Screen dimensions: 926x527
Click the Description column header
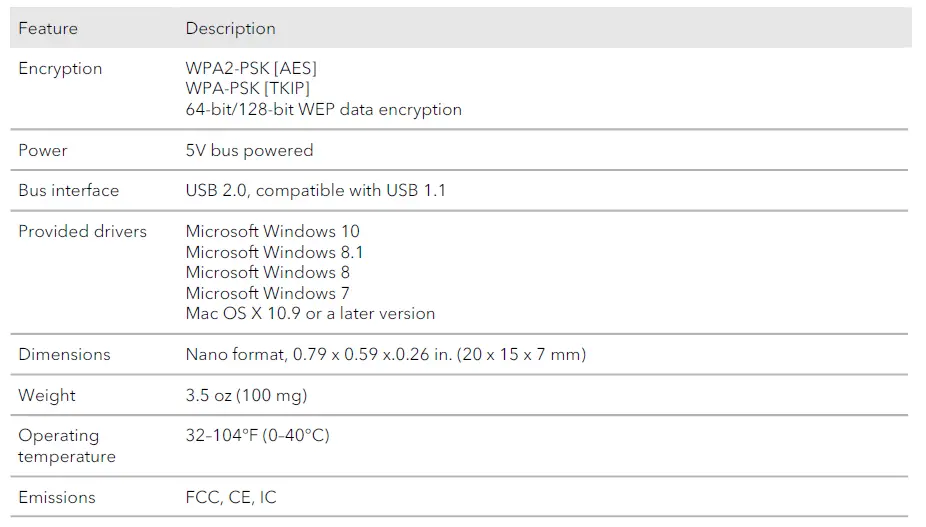click(x=230, y=28)
